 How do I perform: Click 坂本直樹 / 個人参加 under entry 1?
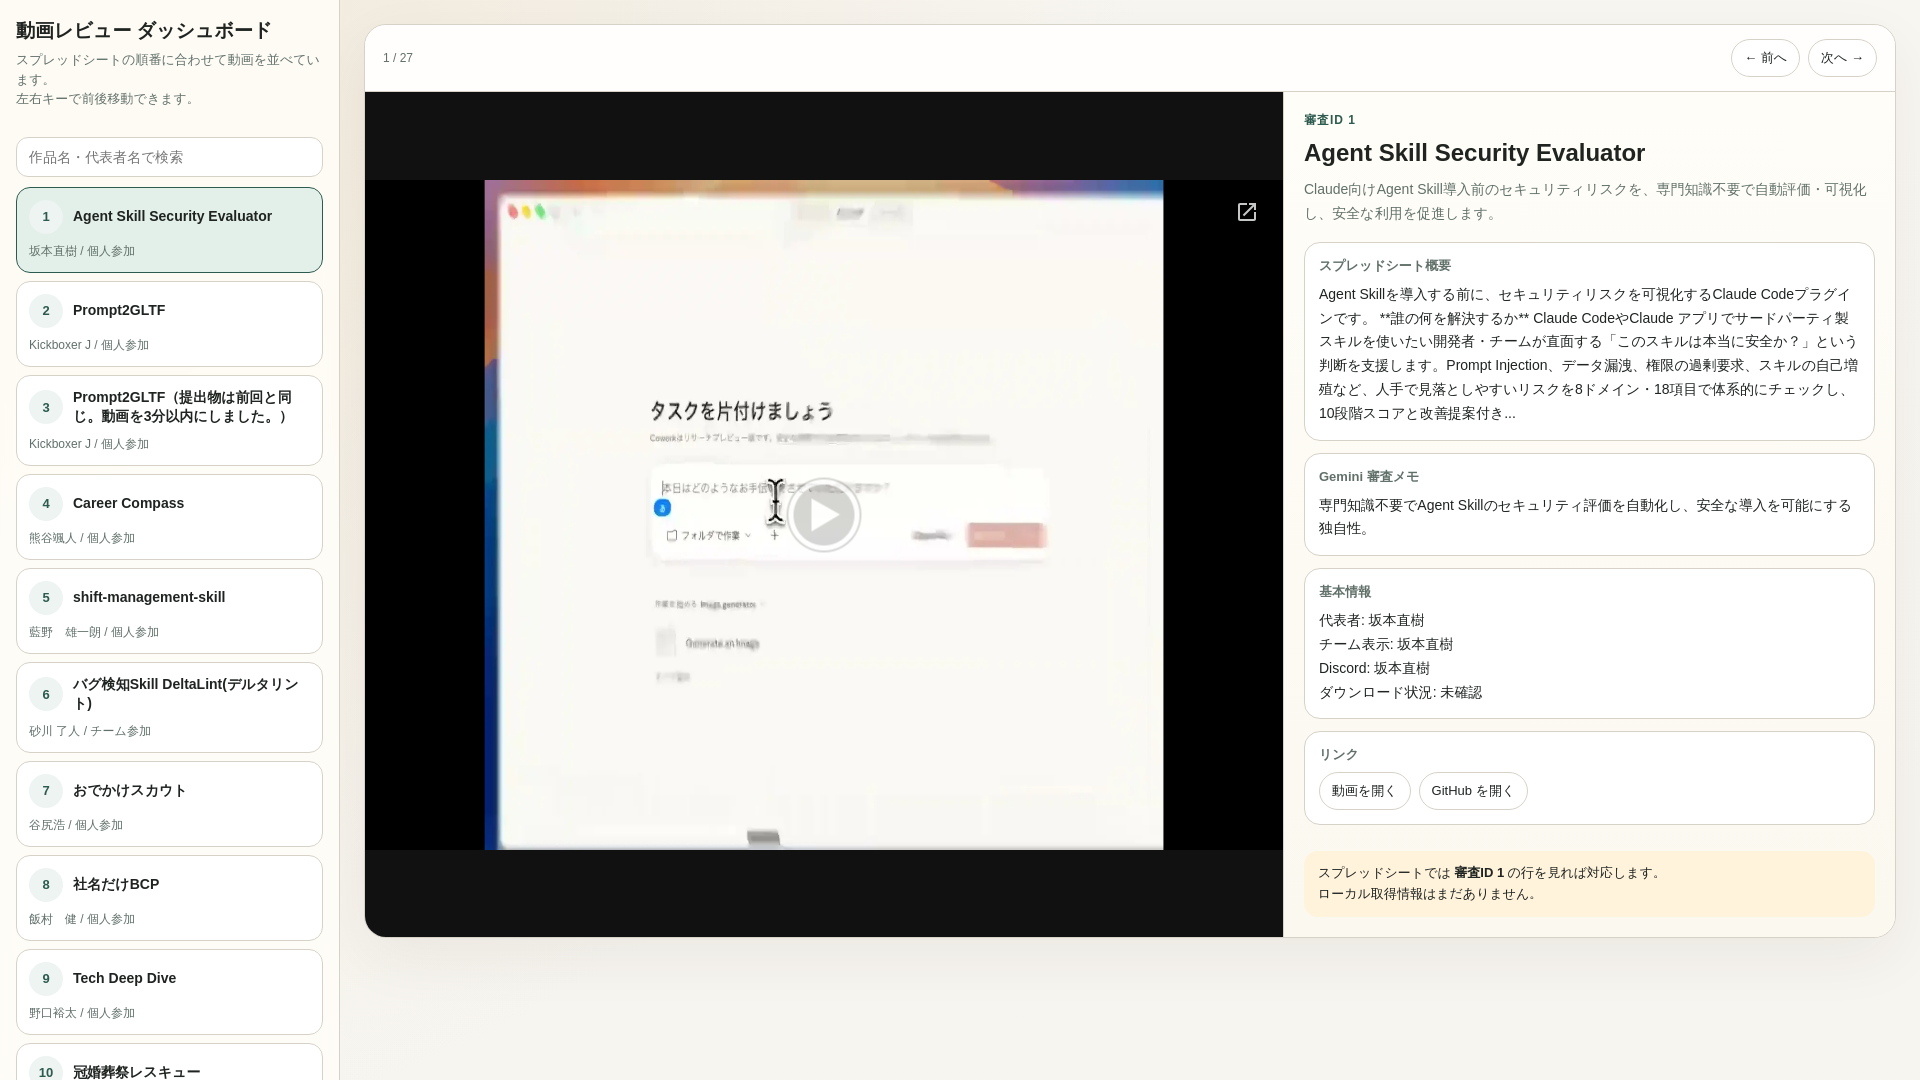pyautogui.click(x=82, y=252)
